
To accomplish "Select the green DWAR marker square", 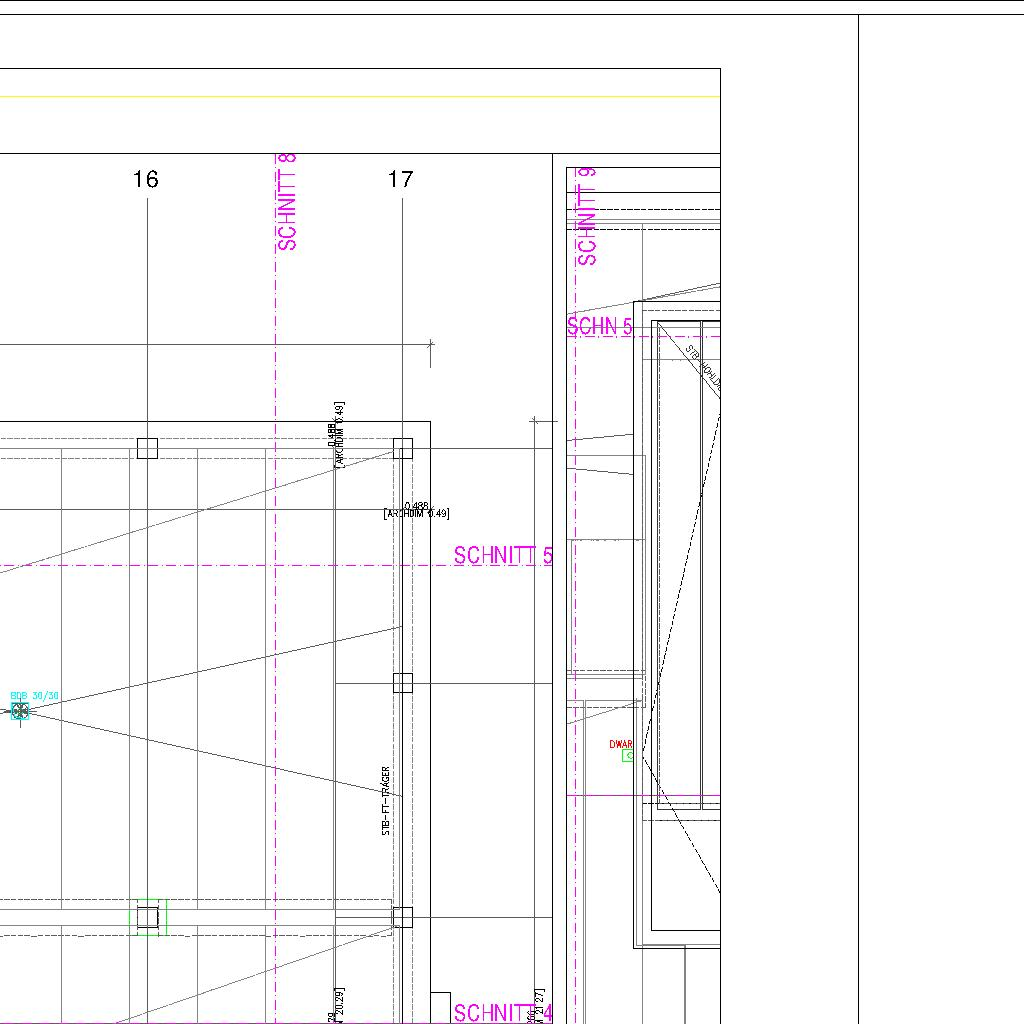I will pyautogui.click(x=628, y=756).
